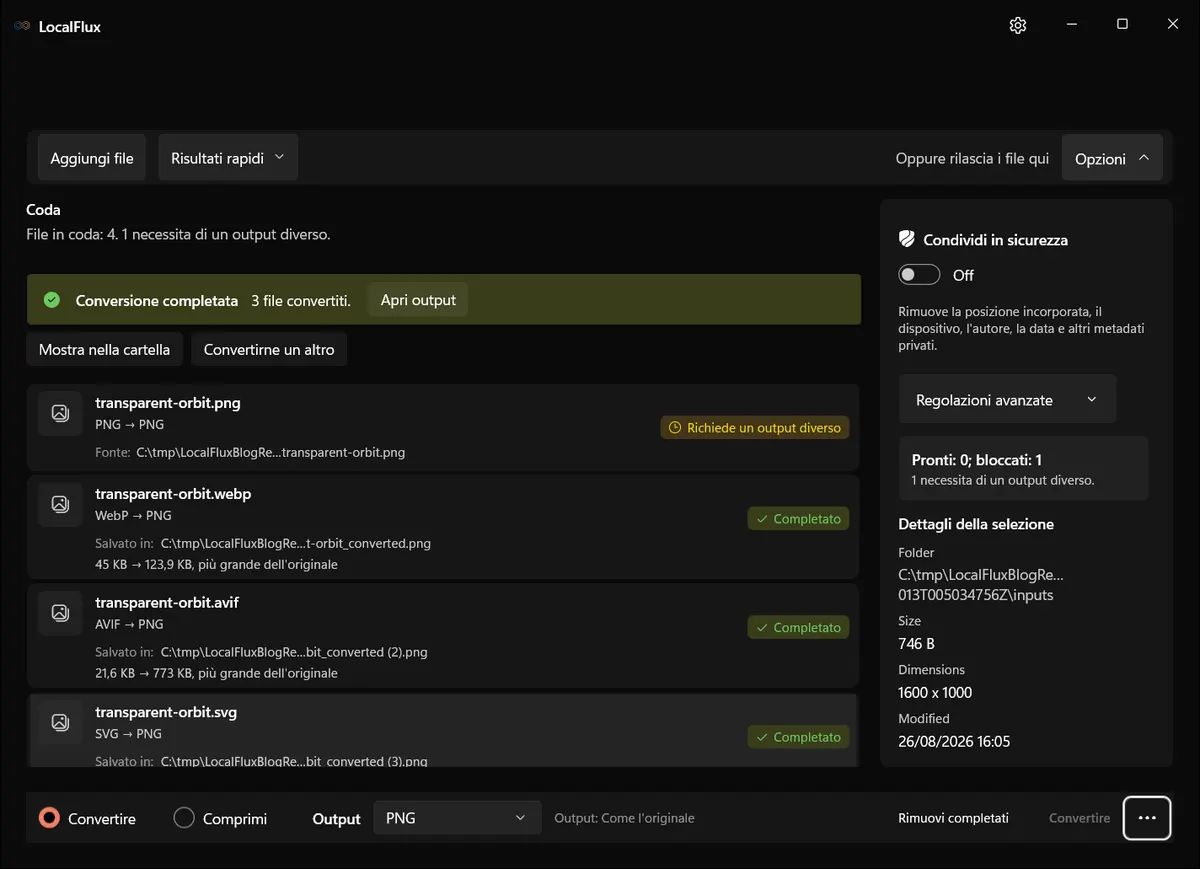
Task: Click the Convertire button at bottom right
Action: tap(1079, 818)
